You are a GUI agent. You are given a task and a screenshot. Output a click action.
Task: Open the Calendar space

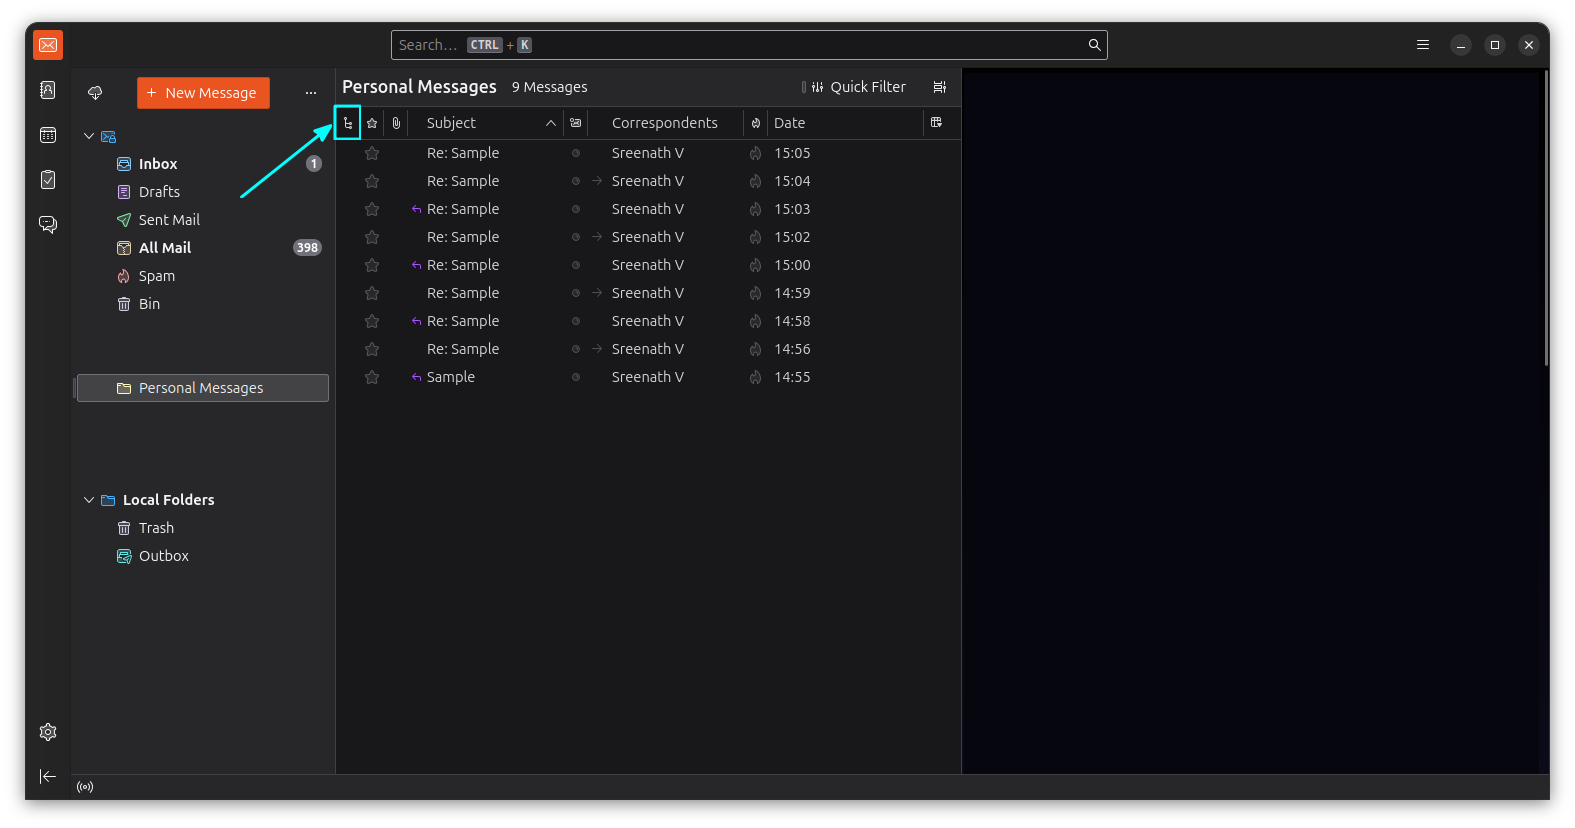47,135
